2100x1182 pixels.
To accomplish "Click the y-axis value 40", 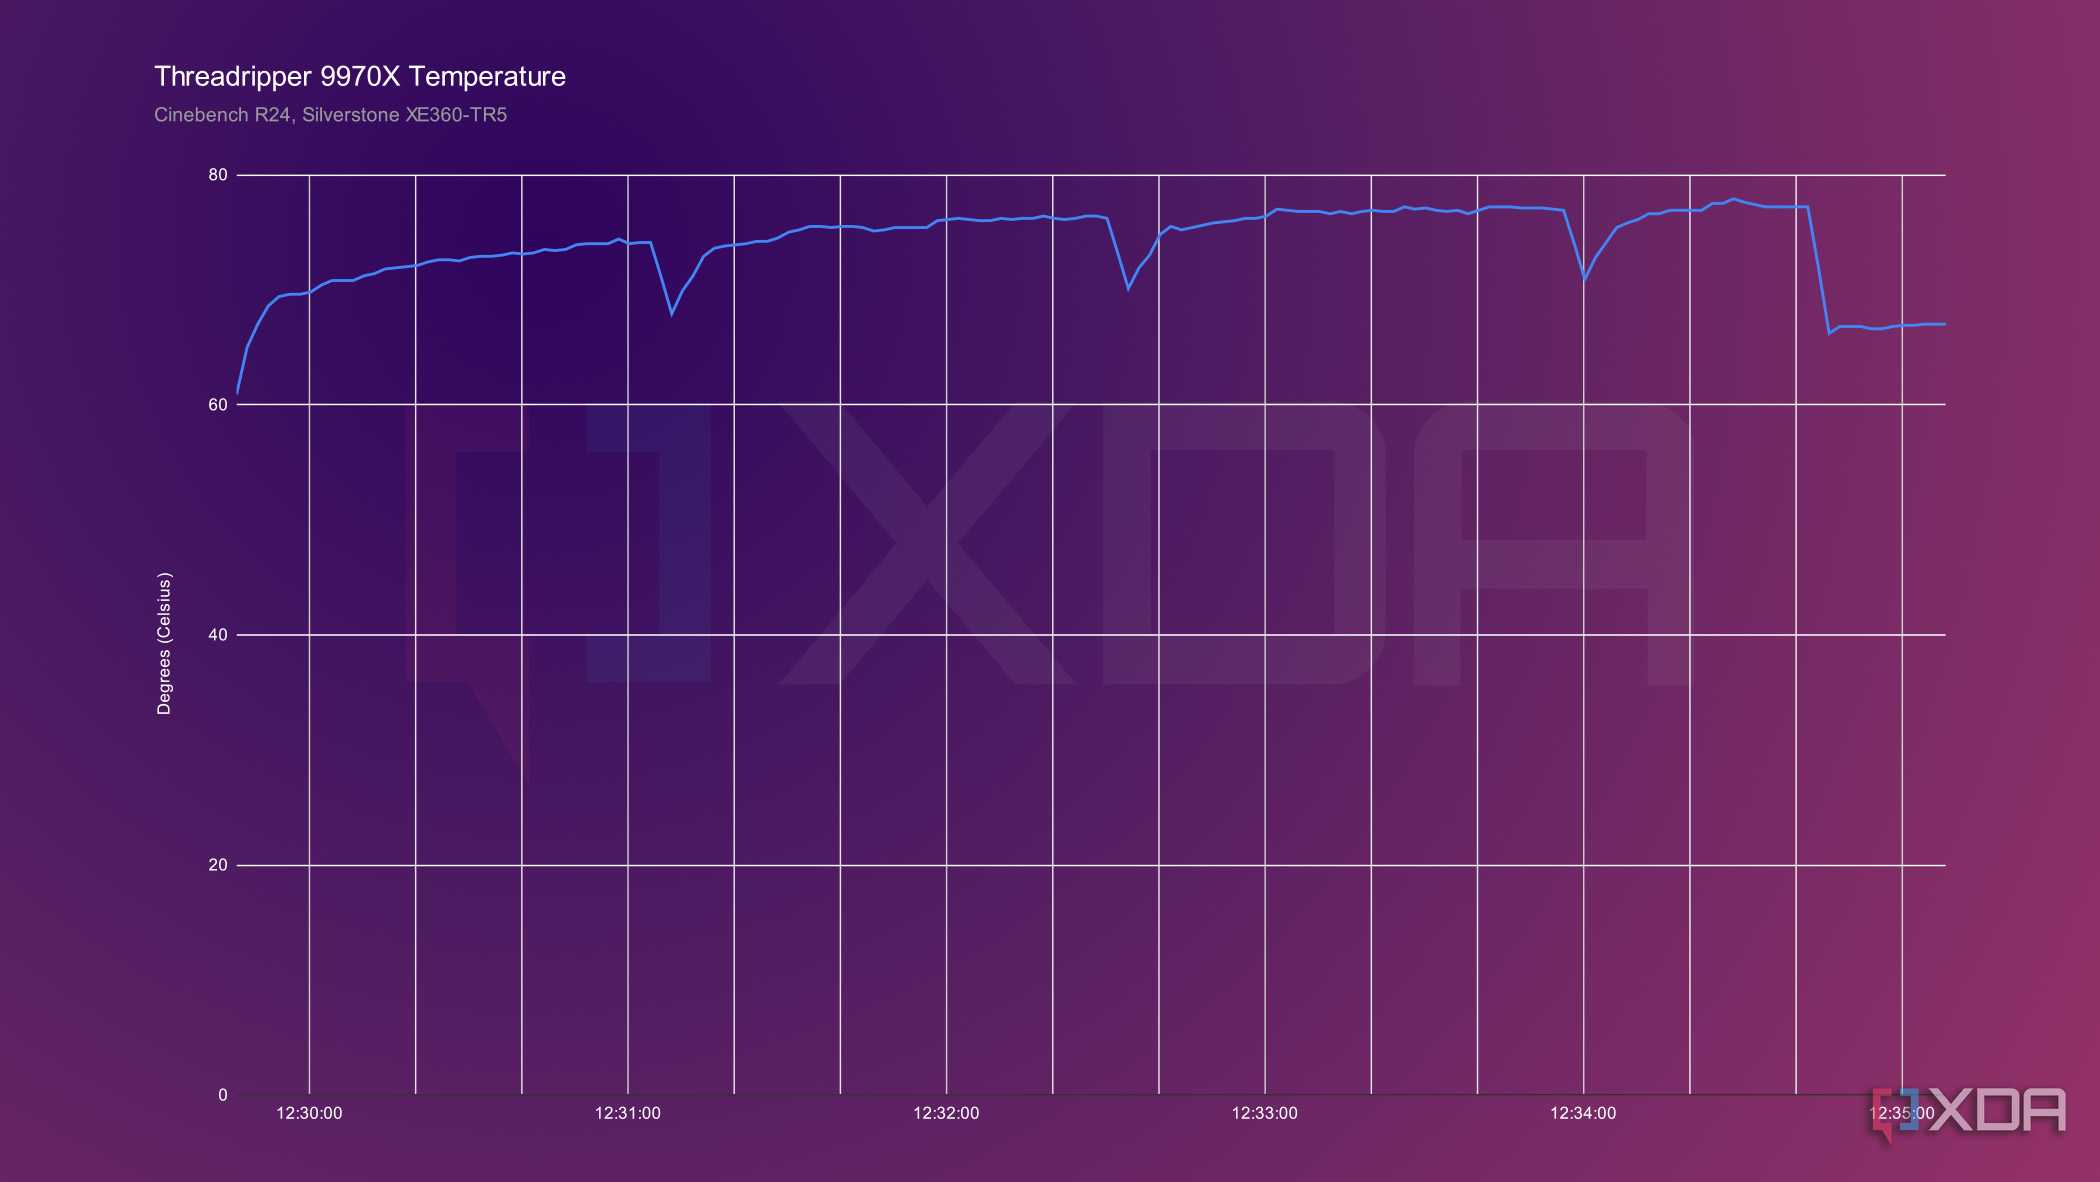I will pyautogui.click(x=218, y=635).
